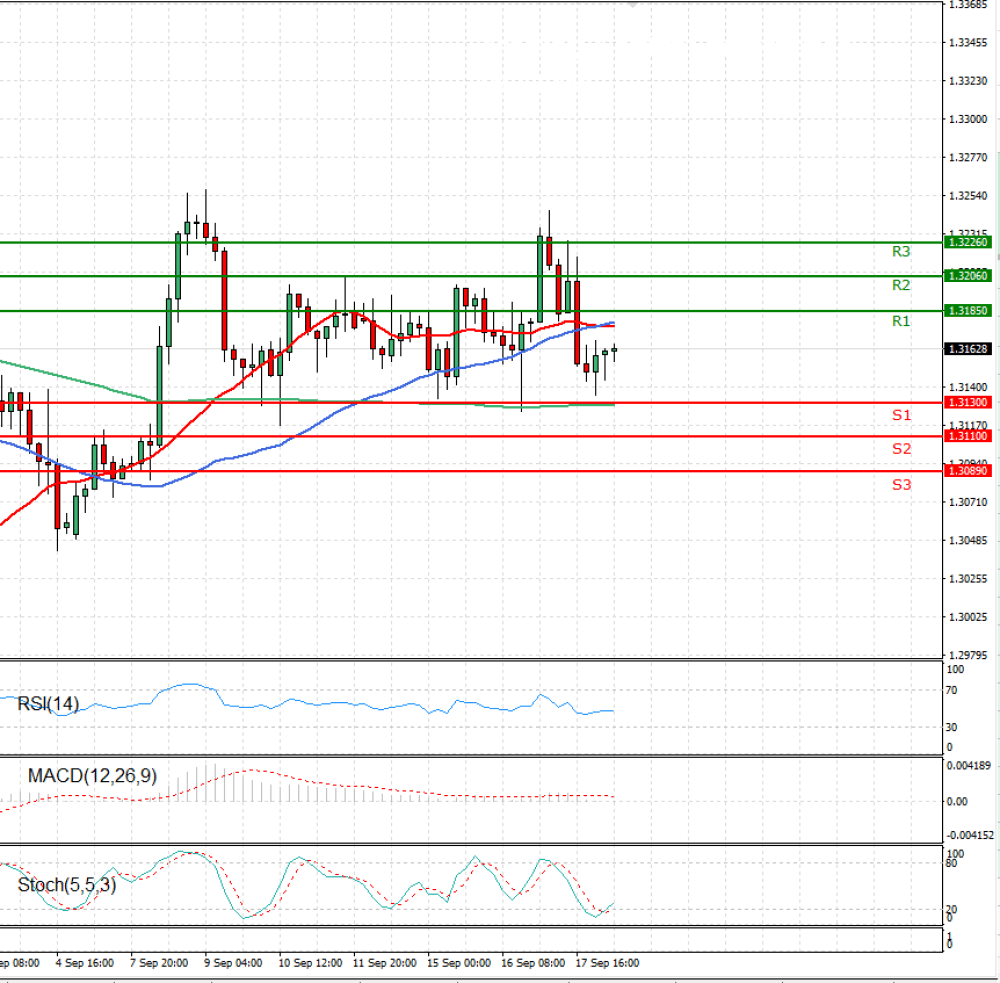Click the RSI(14) indicator label

click(x=48, y=704)
